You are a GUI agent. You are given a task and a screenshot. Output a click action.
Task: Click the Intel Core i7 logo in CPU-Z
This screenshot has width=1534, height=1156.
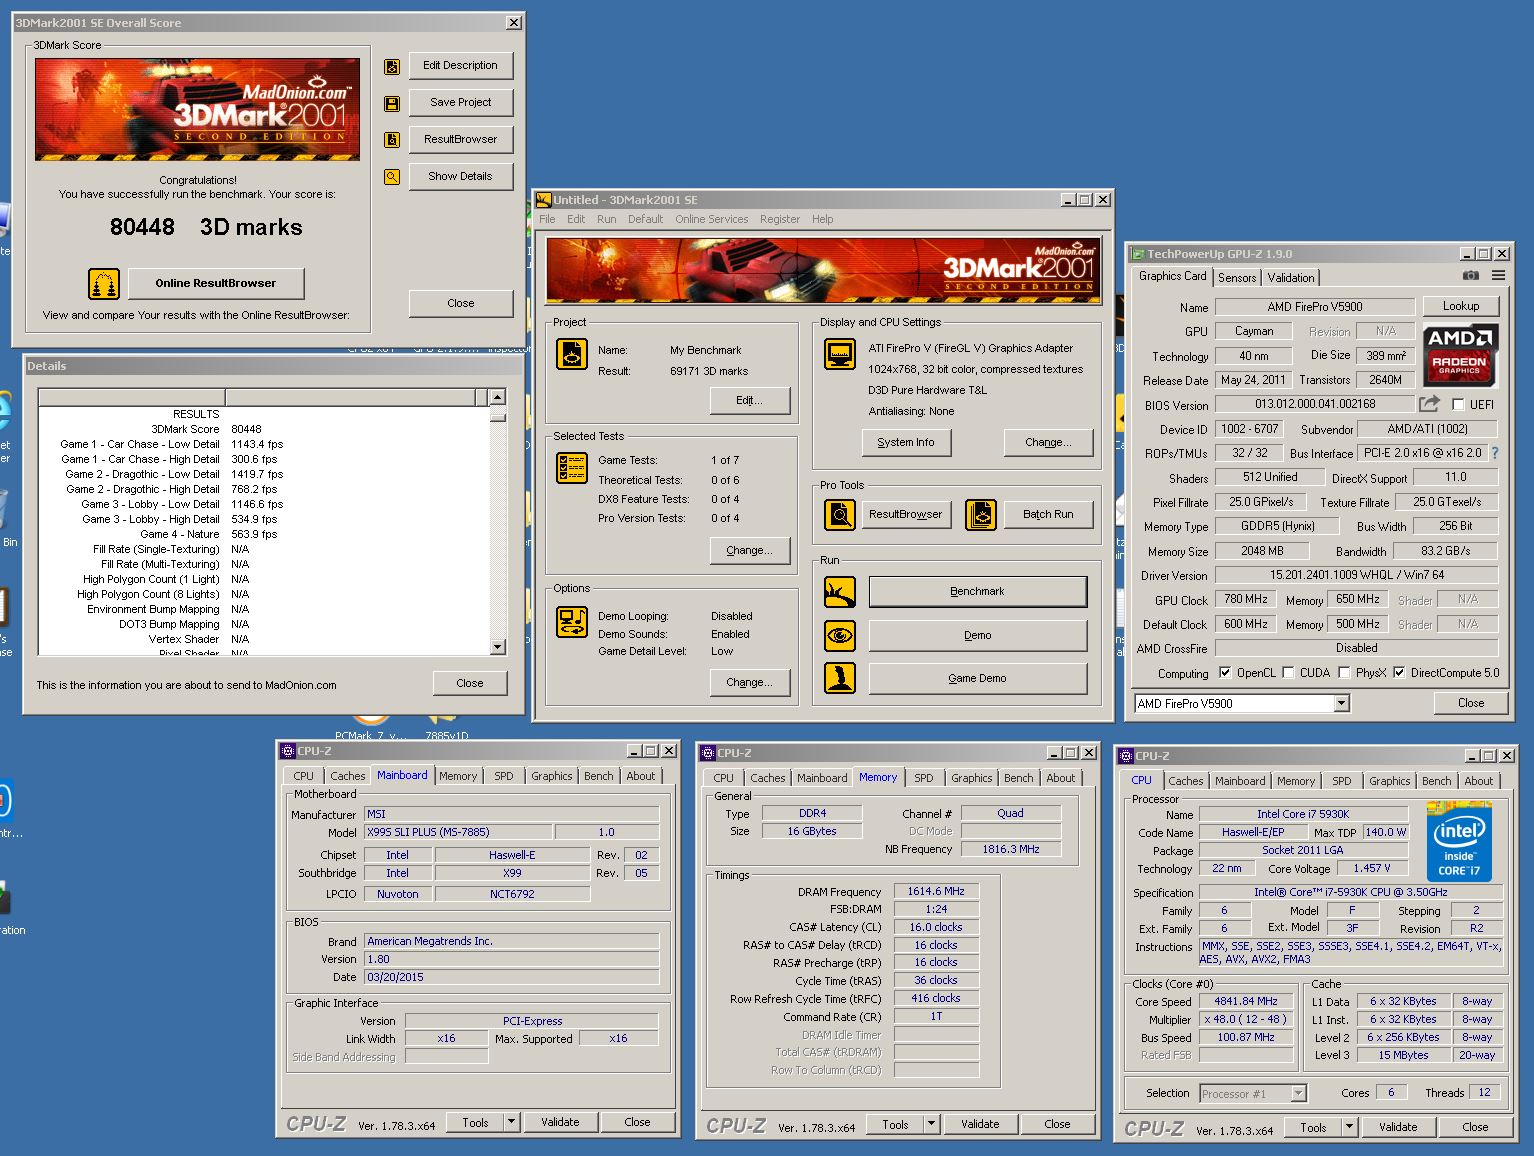click(x=1458, y=842)
